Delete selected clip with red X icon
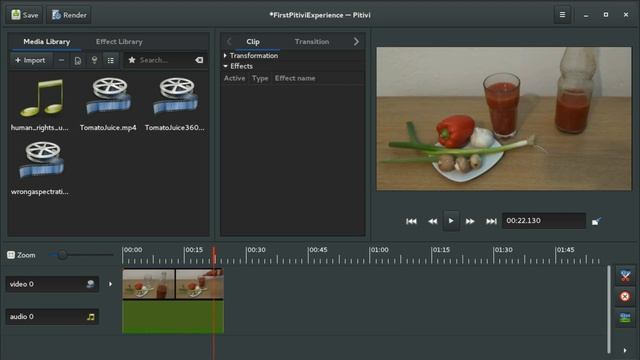 click(x=625, y=296)
